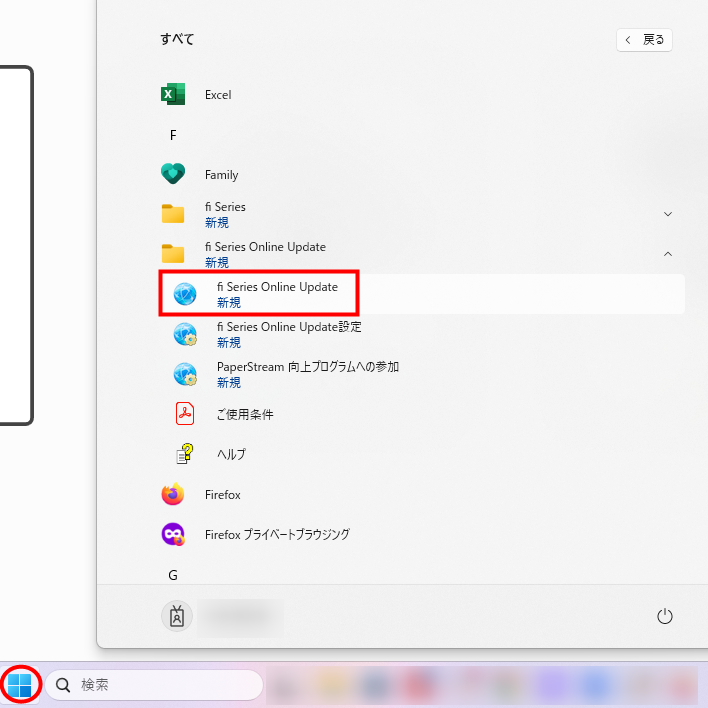Open the ご使用条件 PDF document
Screen dimensions: 708x708
pyautogui.click(x=244, y=414)
